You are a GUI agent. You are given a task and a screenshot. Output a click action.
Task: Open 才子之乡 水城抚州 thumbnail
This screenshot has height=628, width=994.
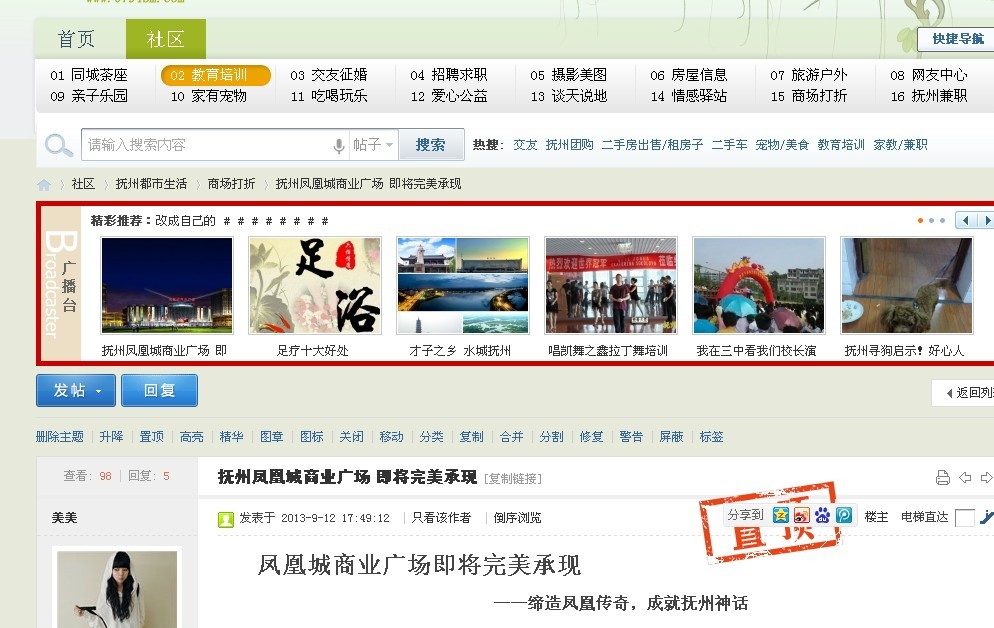point(463,285)
